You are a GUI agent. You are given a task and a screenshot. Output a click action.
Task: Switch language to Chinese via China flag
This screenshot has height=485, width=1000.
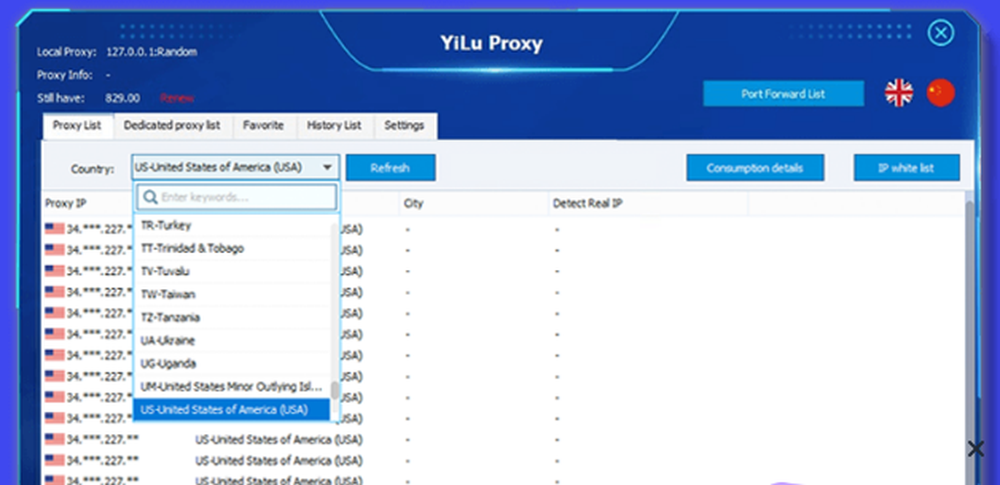pos(941,93)
